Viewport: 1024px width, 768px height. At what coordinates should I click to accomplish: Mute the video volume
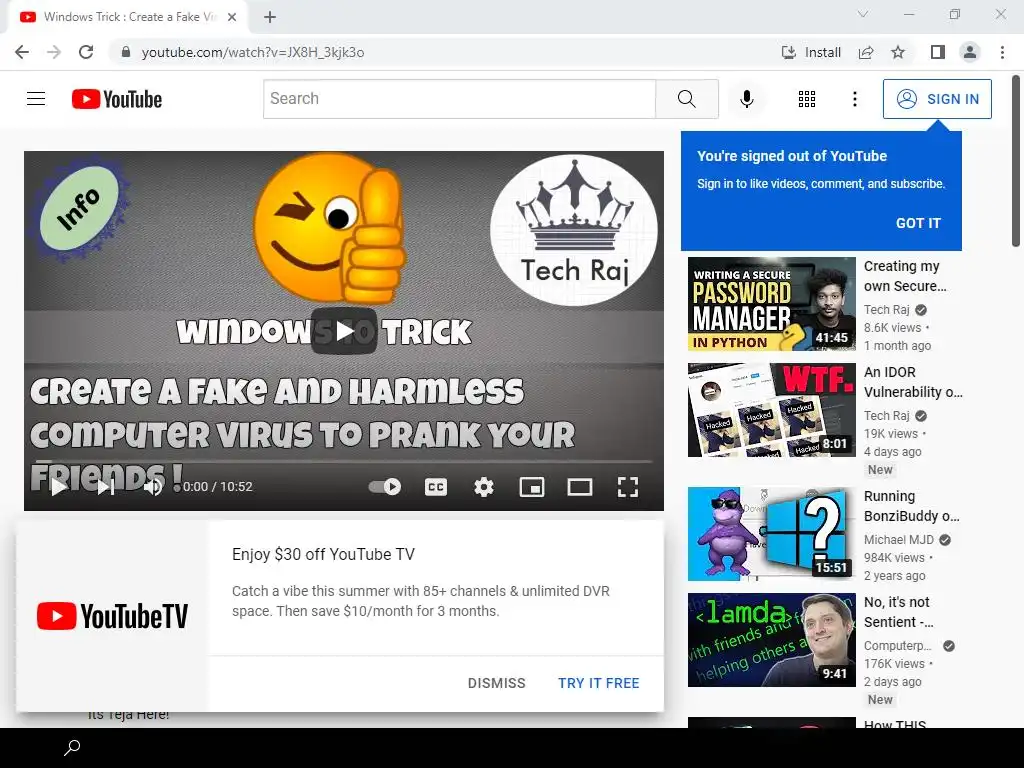153,487
